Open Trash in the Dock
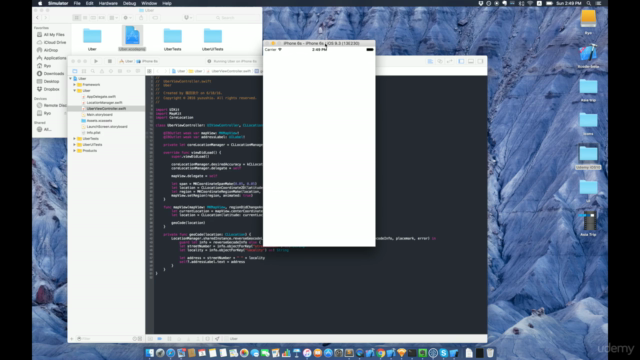This screenshot has height=360, width=640. point(490,353)
